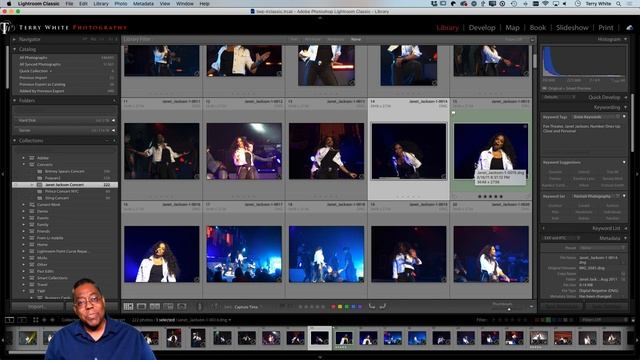Hide the left panel group arrow
Image resolution: width=640 pixels, height=360 pixels.
[2, 174]
